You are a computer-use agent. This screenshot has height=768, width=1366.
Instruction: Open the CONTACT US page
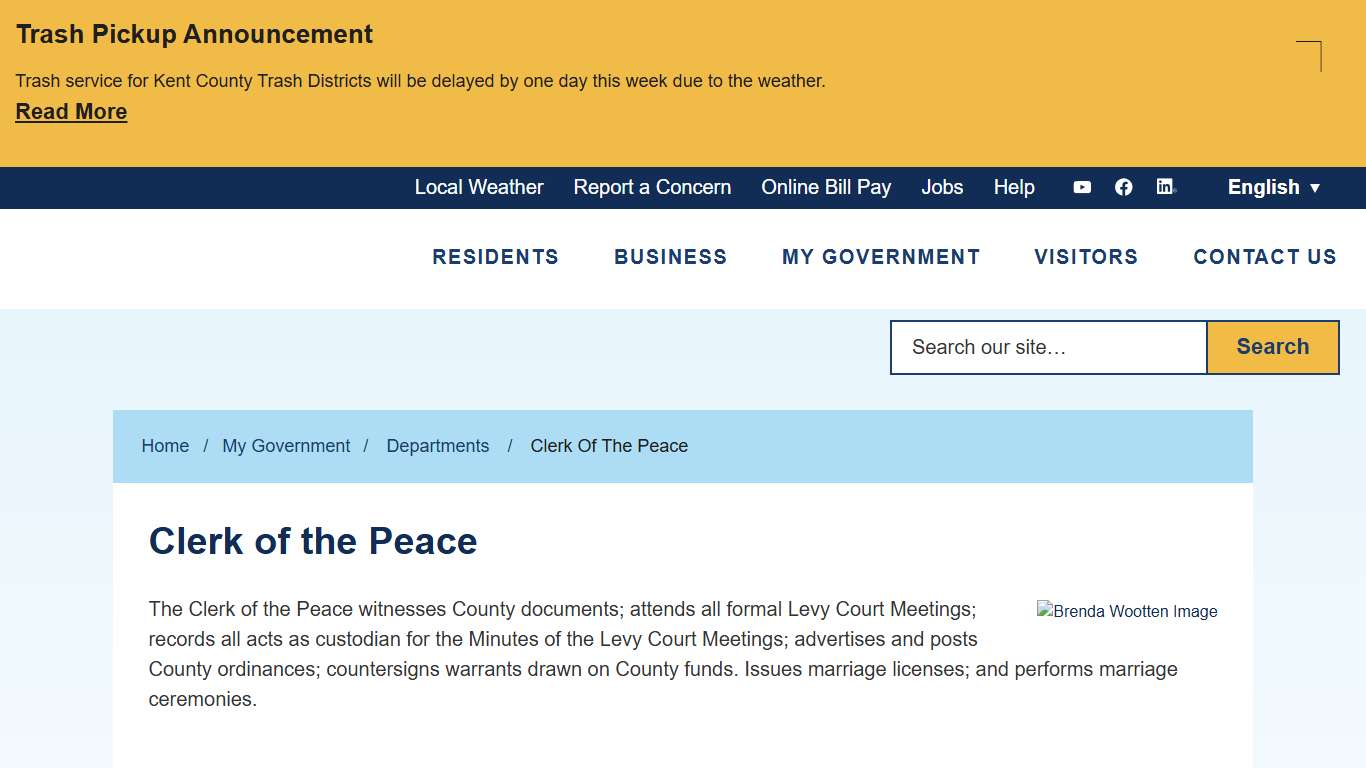[1264, 257]
